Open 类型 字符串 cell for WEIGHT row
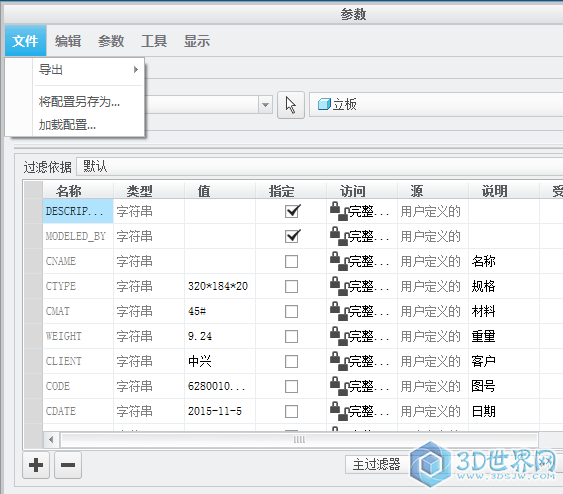This screenshot has height=494, width=563. pyautogui.click(x=149, y=336)
